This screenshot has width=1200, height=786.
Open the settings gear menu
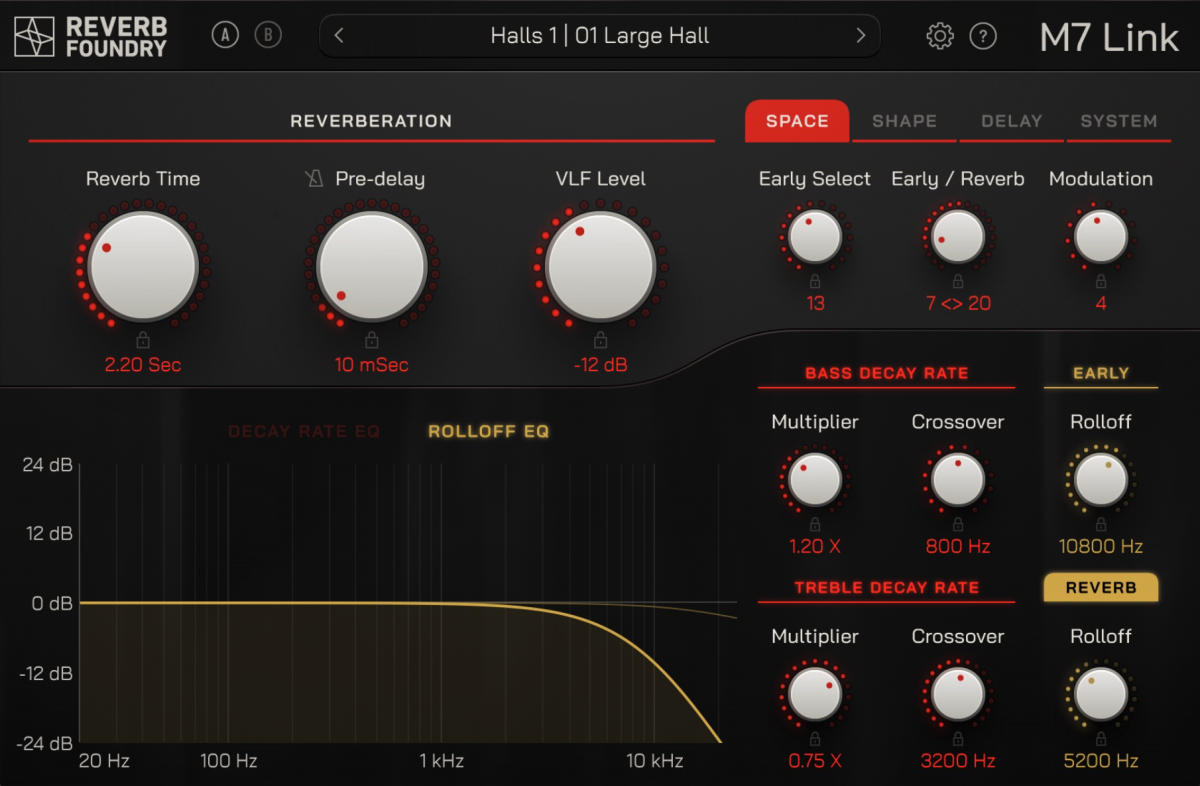point(940,37)
